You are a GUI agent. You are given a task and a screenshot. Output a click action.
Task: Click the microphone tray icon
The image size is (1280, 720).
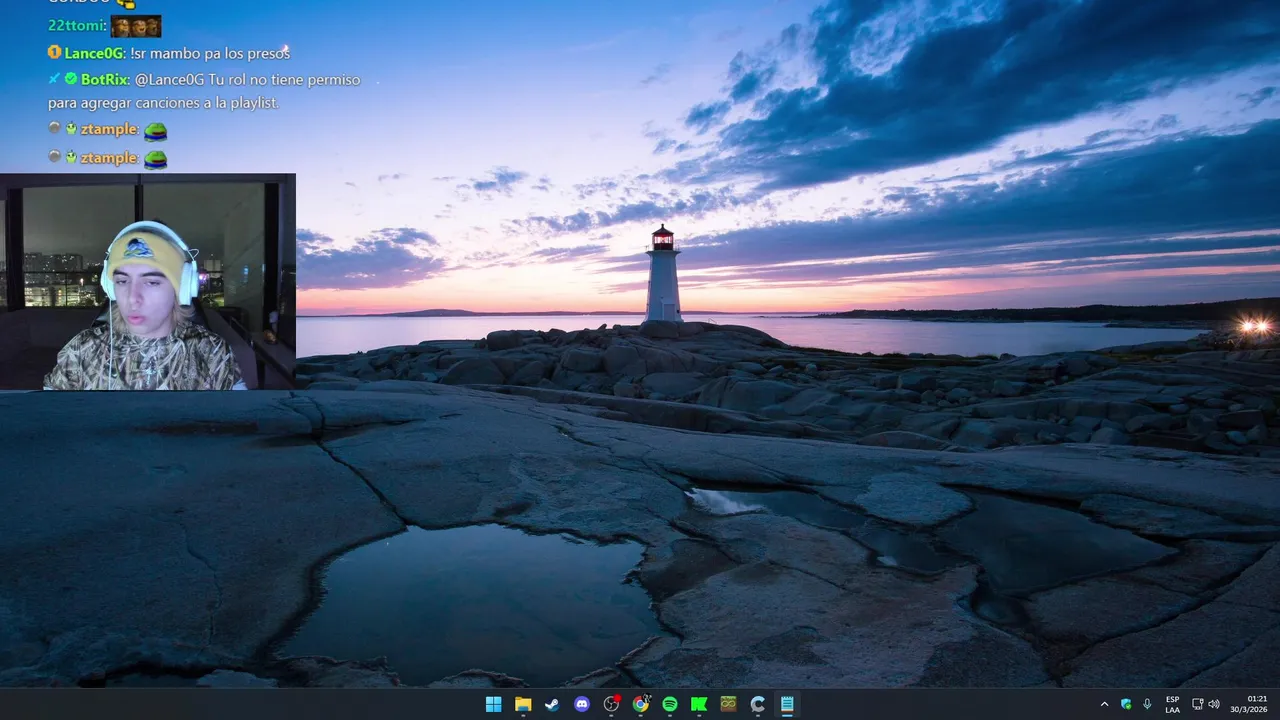(x=1147, y=704)
